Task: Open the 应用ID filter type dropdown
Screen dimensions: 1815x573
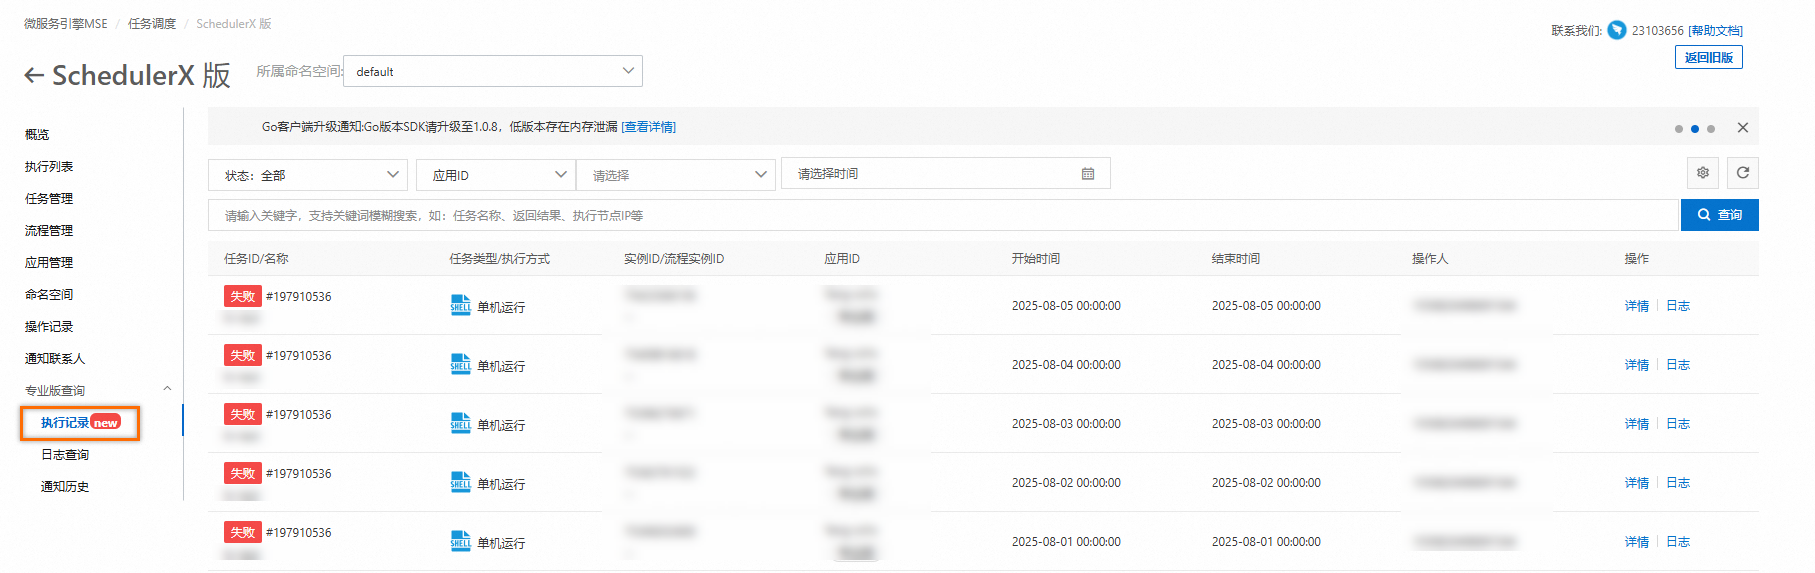Action: [x=496, y=175]
